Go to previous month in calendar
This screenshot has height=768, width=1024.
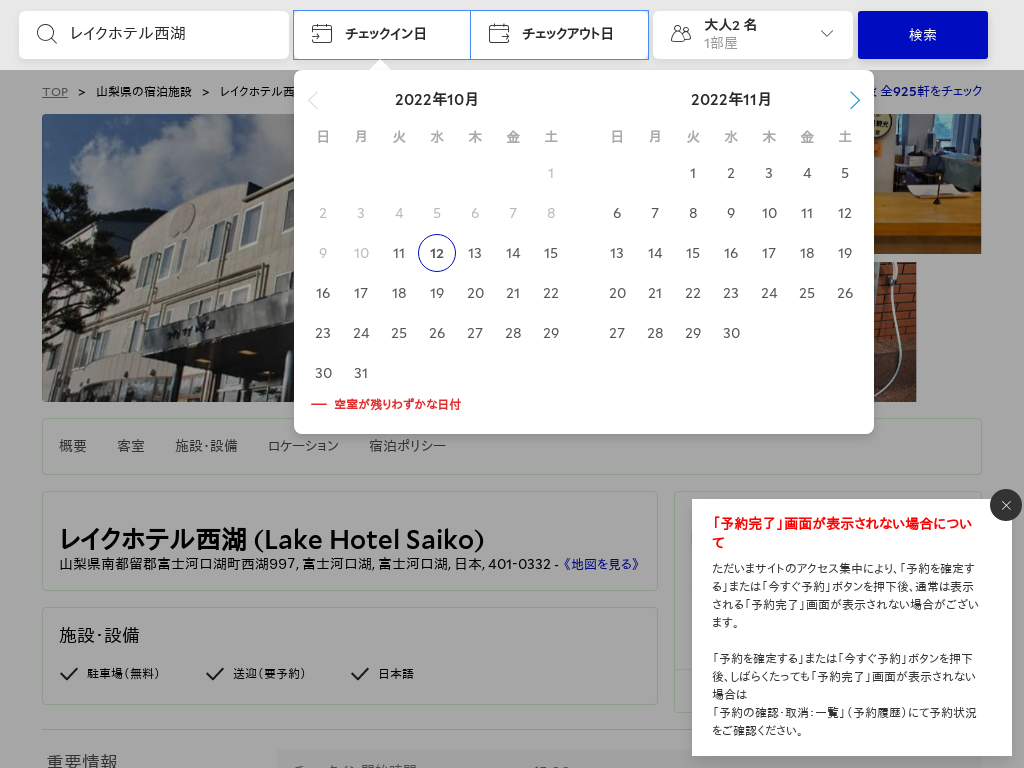313,100
